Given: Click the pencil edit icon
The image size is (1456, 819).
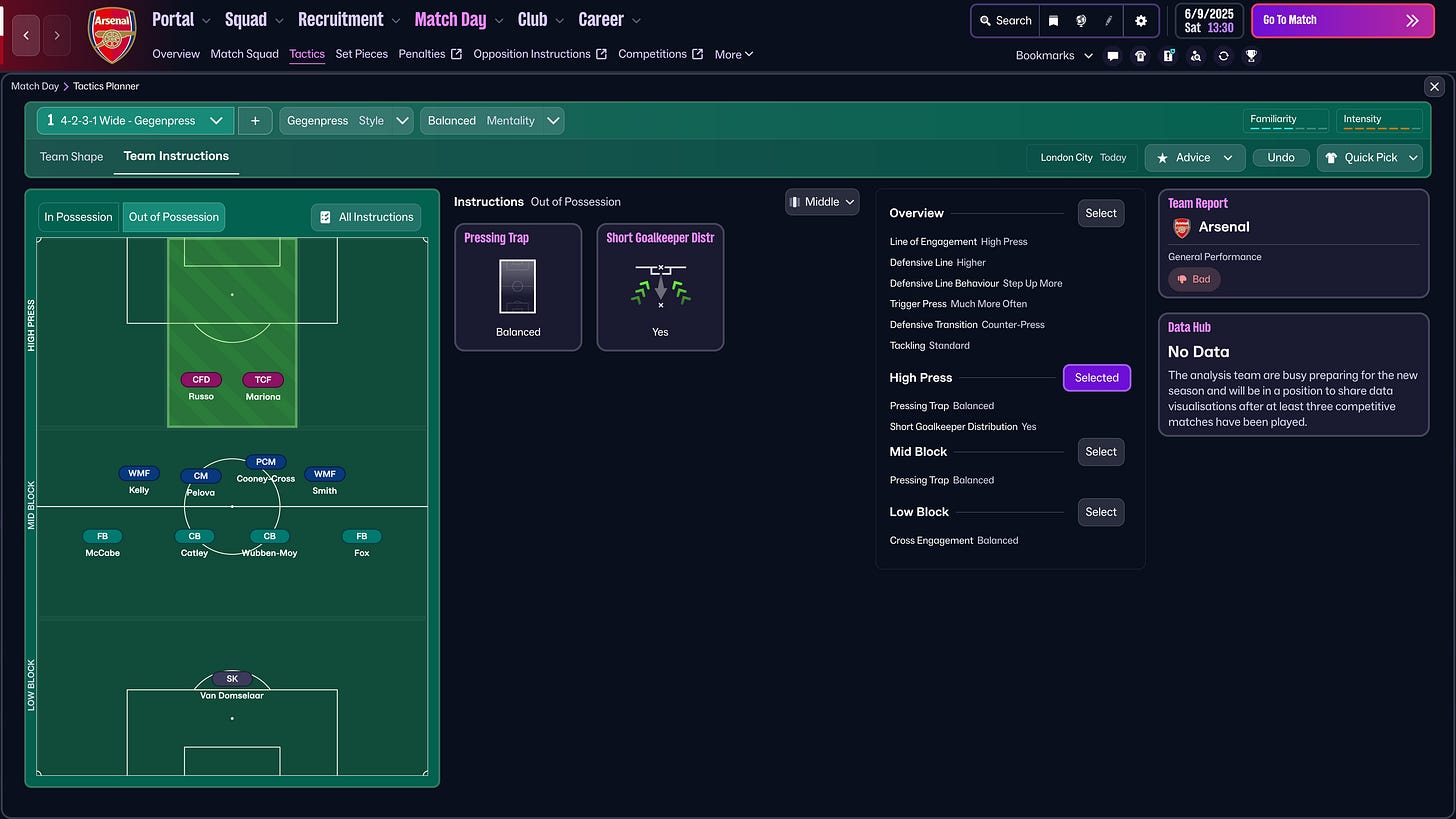Looking at the screenshot, I should 1108,20.
